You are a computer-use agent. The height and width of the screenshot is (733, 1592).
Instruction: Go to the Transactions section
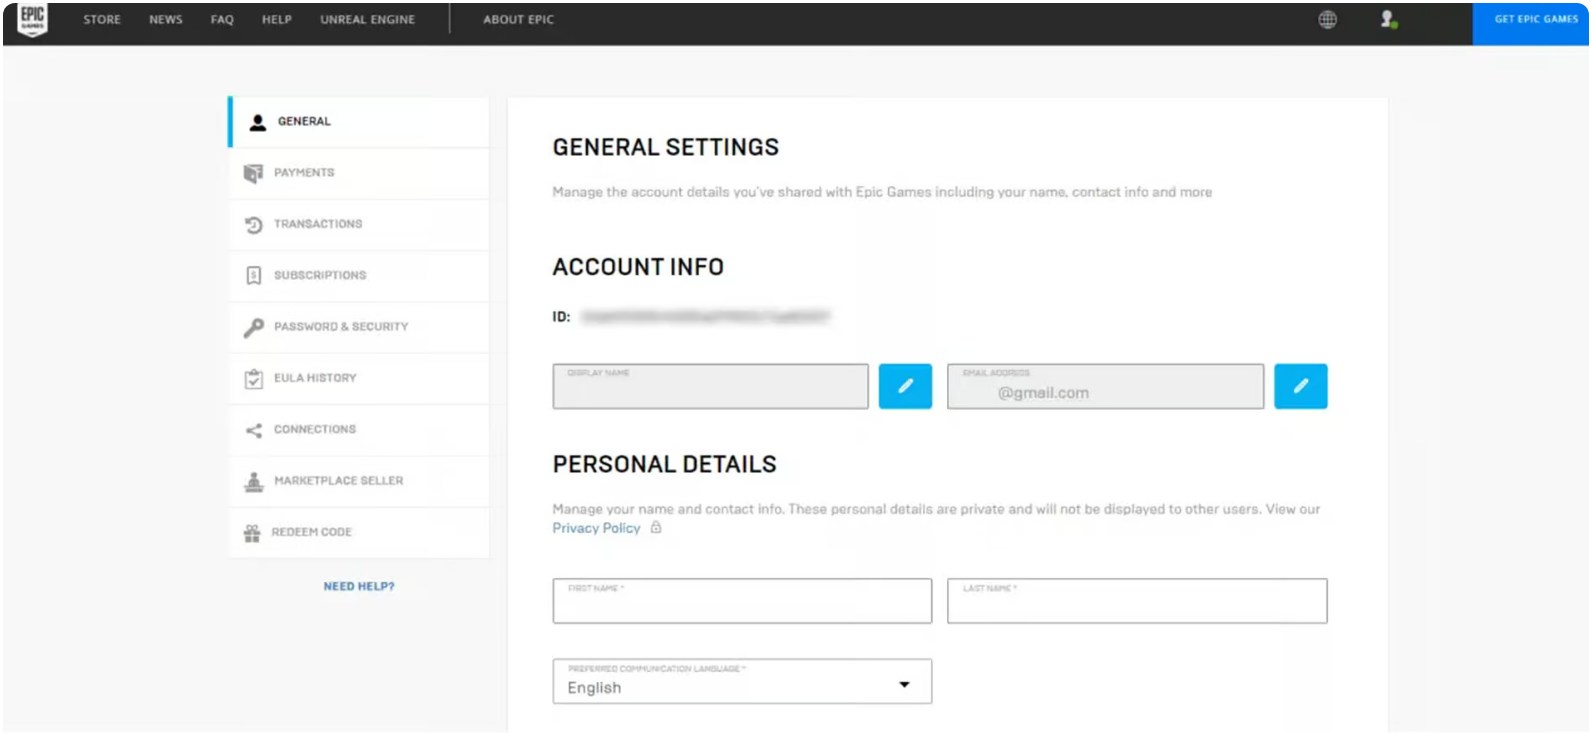359,224
